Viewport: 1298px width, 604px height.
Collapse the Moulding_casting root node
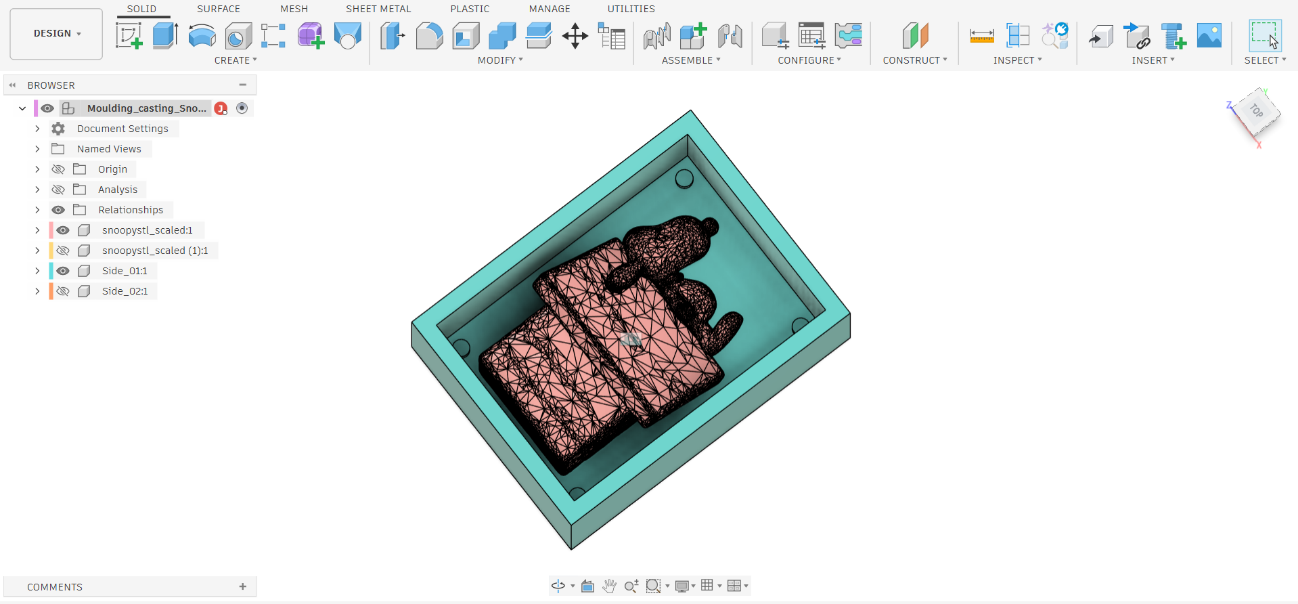23,108
